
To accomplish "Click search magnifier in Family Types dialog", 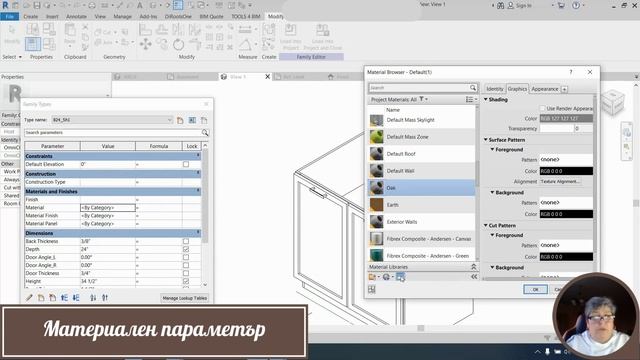I will click(205, 133).
